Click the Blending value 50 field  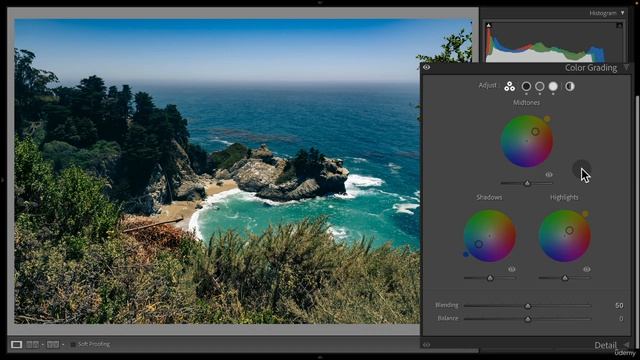pyautogui.click(x=619, y=306)
